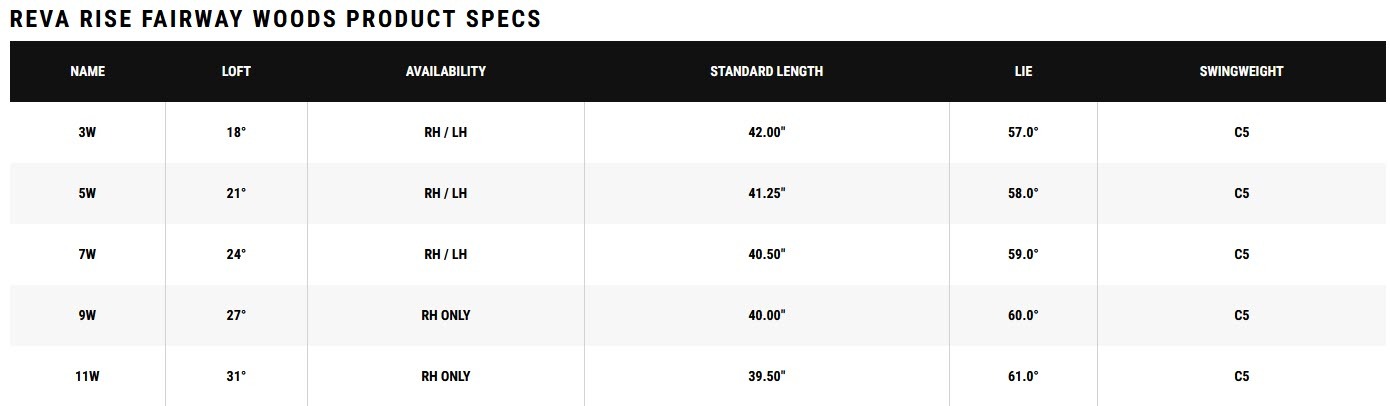Click the Reva Rise Fairway Woods heading

point(275,19)
